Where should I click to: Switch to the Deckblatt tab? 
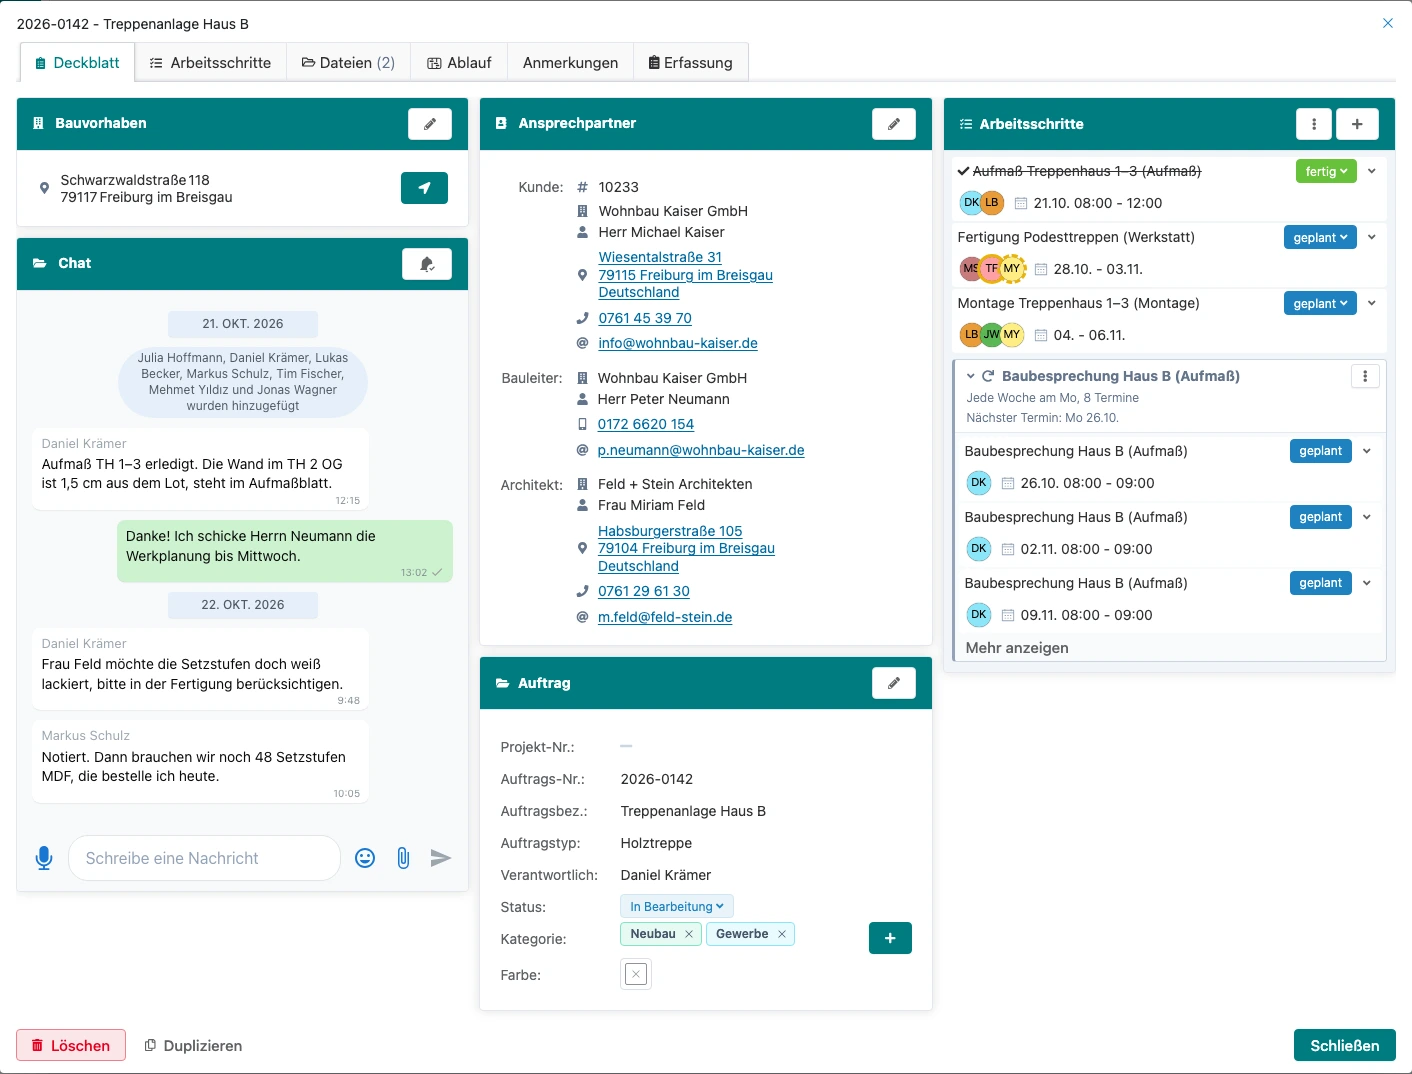tap(77, 62)
